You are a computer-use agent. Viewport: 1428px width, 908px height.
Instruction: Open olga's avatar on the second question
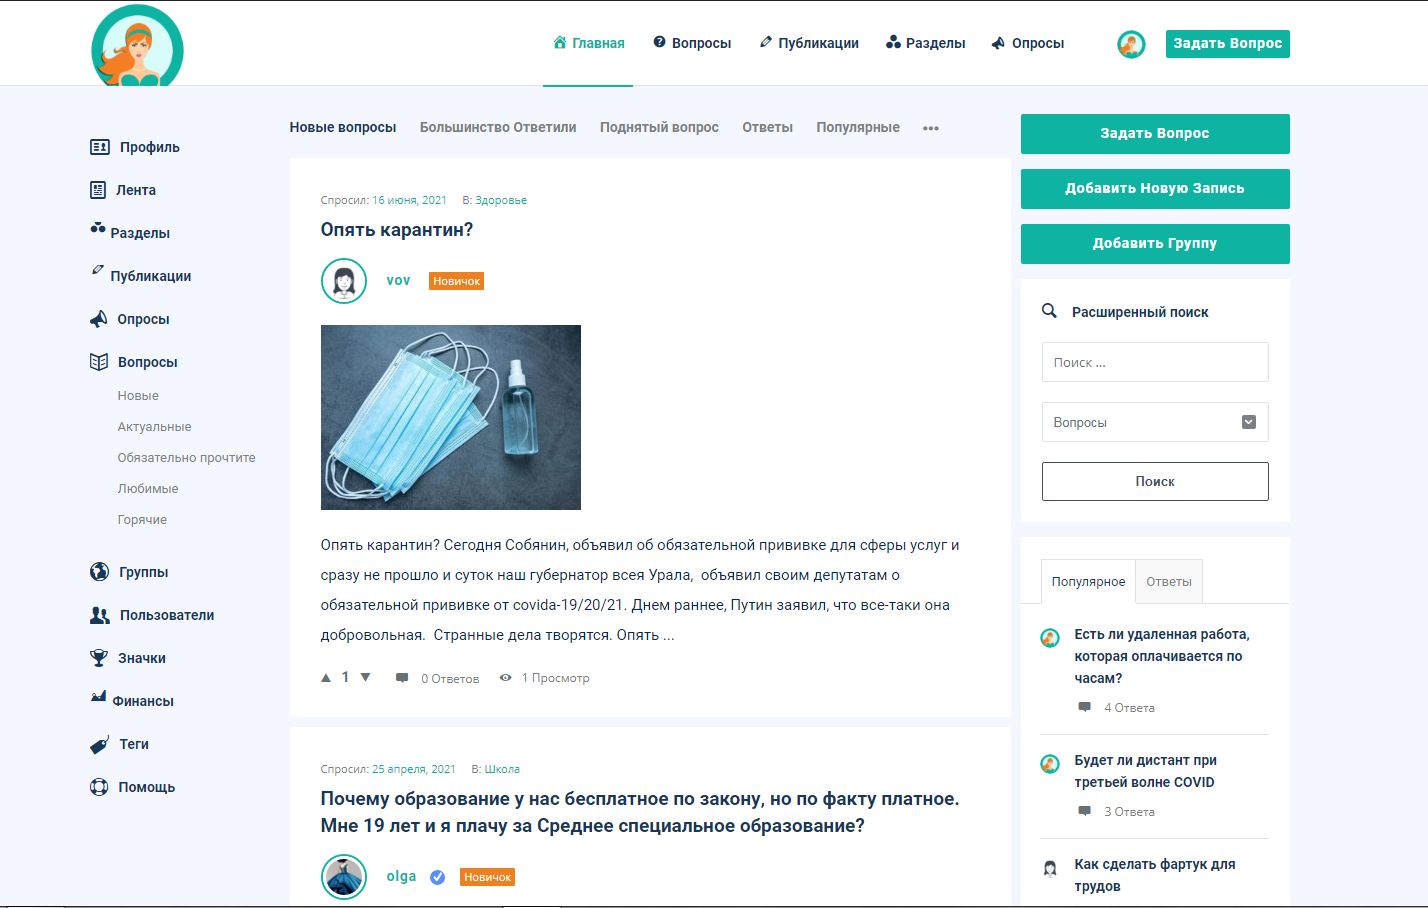click(344, 877)
